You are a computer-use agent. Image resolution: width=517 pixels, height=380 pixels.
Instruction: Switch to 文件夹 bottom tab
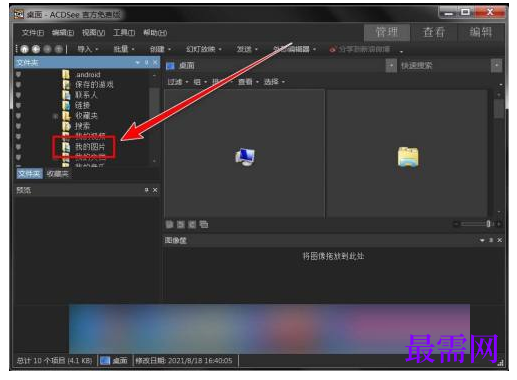tap(29, 174)
